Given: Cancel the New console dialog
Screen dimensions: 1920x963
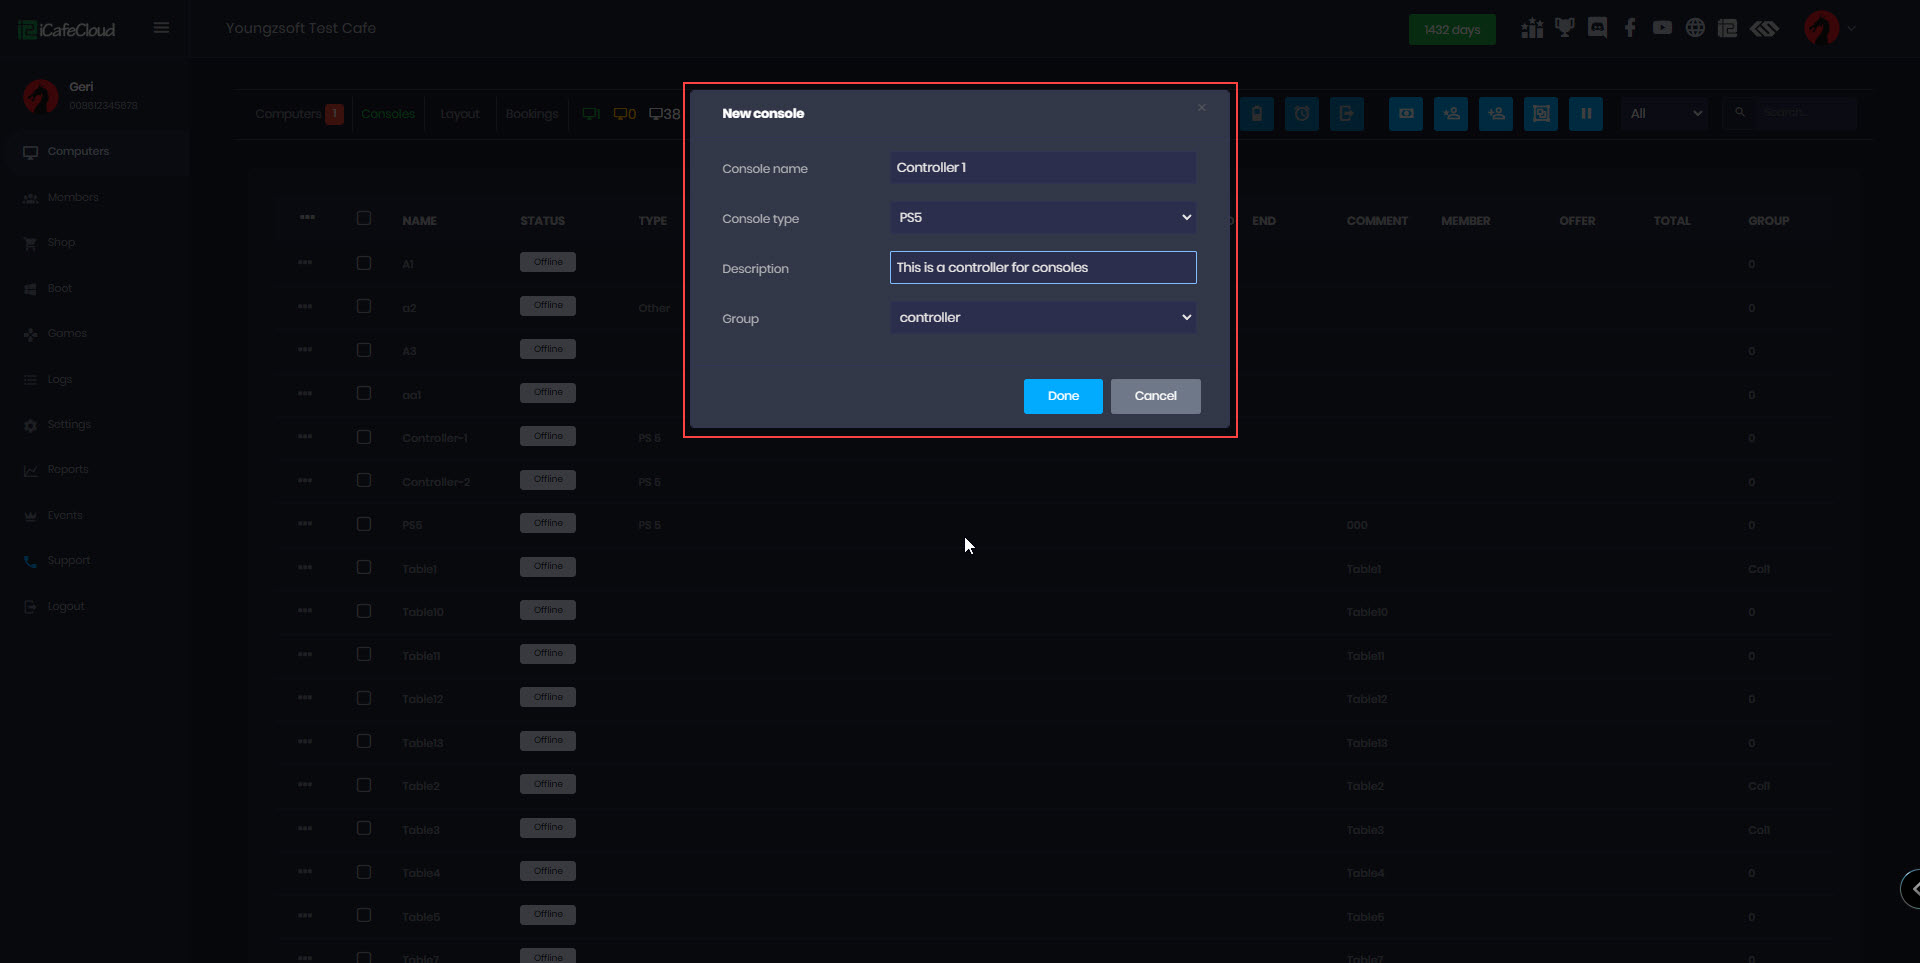Looking at the screenshot, I should [1155, 396].
